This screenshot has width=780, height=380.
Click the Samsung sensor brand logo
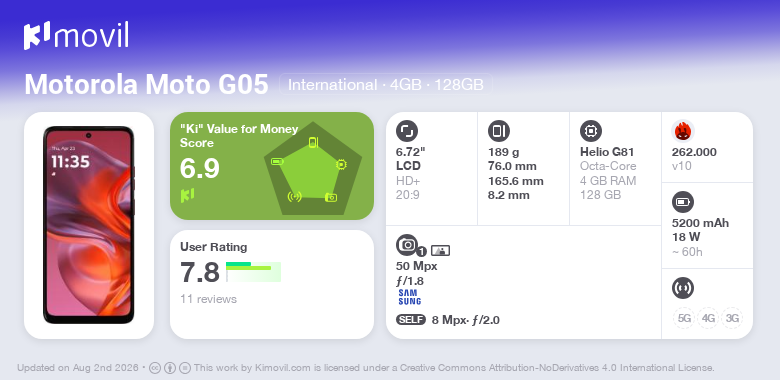pyautogui.click(x=409, y=297)
